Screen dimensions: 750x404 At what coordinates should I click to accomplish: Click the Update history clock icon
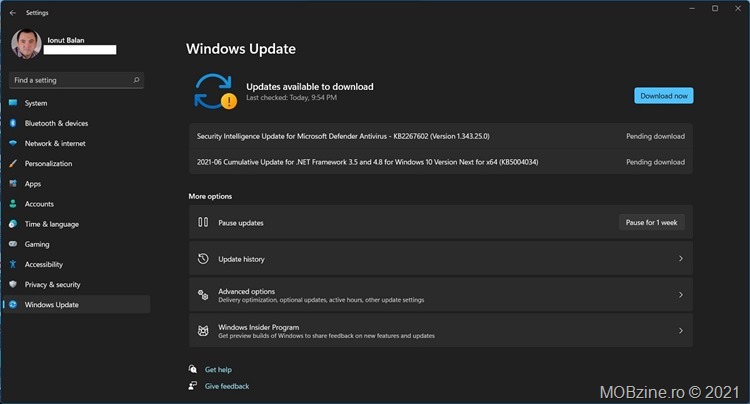point(203,259)
